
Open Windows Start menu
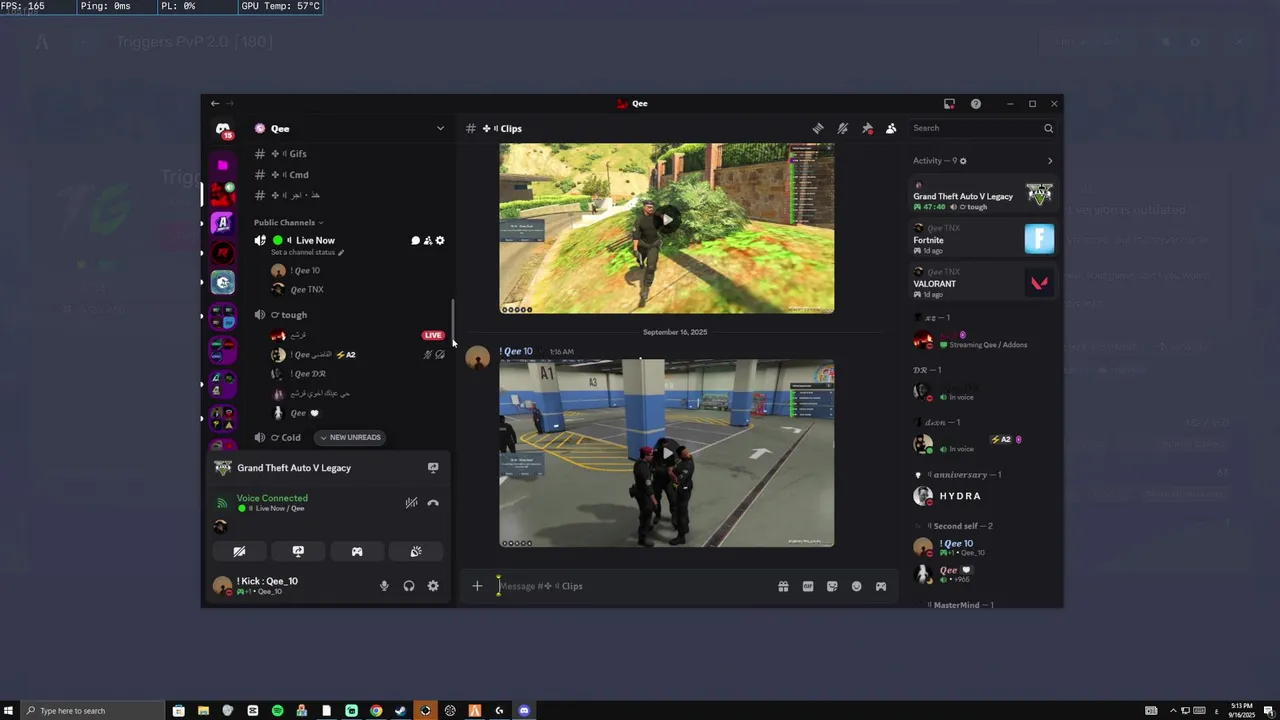click(9, 710)
